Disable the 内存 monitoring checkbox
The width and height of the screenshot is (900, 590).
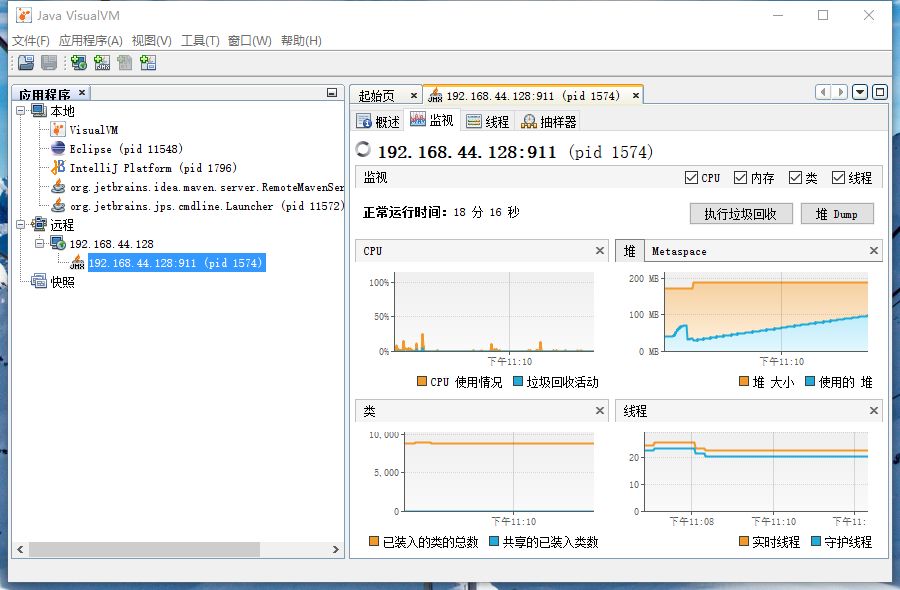740,177
